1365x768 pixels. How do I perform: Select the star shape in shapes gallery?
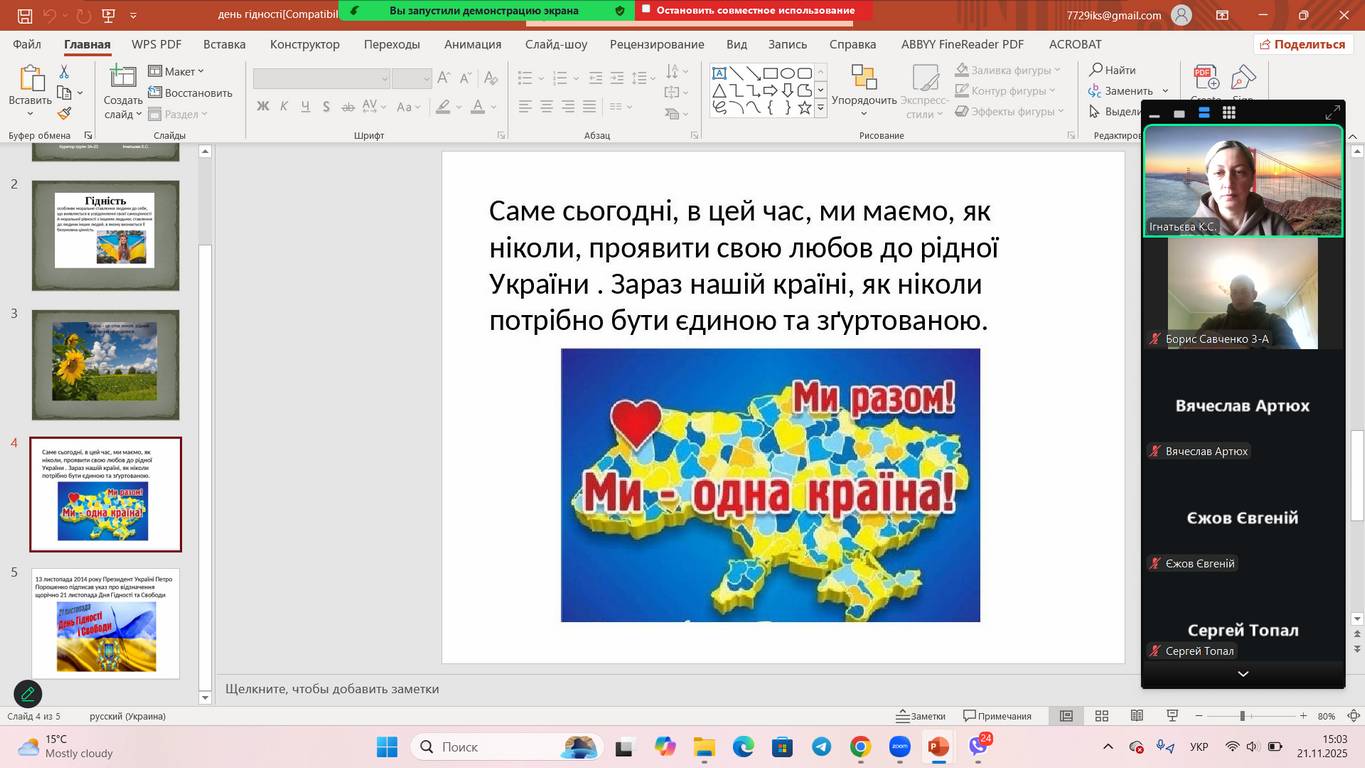(x=804, y=108)
